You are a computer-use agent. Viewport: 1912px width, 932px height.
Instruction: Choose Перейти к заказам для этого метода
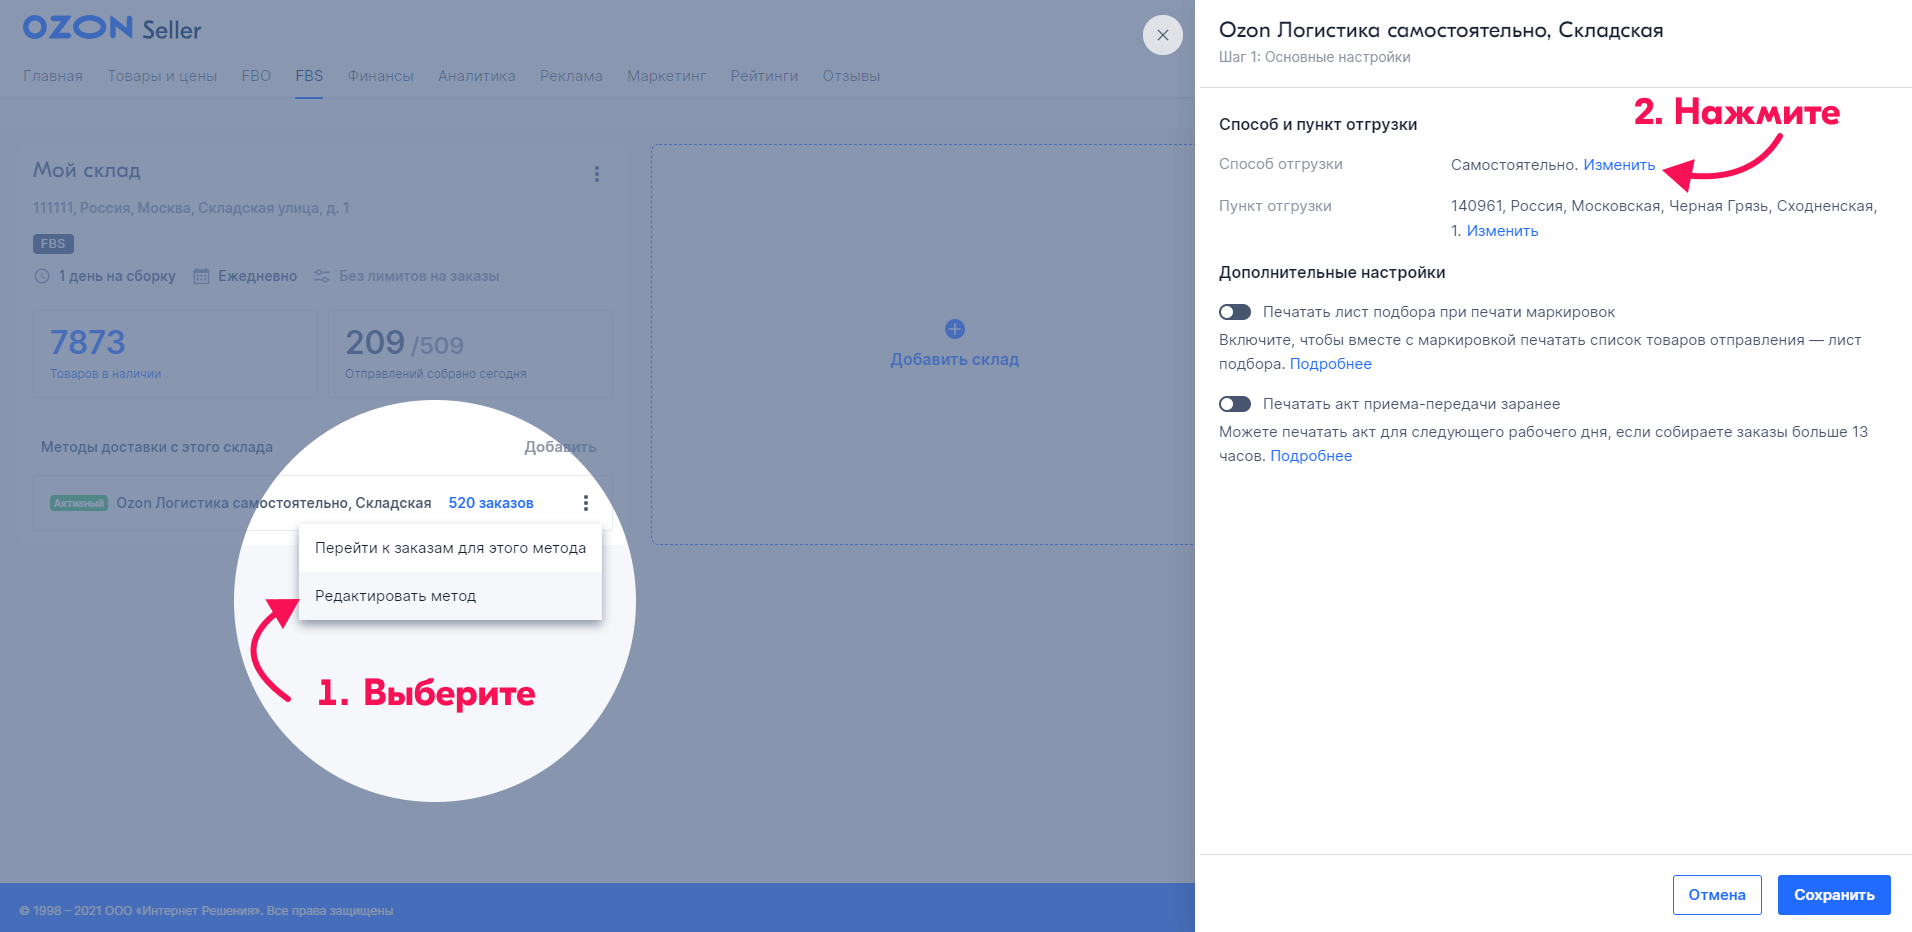[450, 548]
